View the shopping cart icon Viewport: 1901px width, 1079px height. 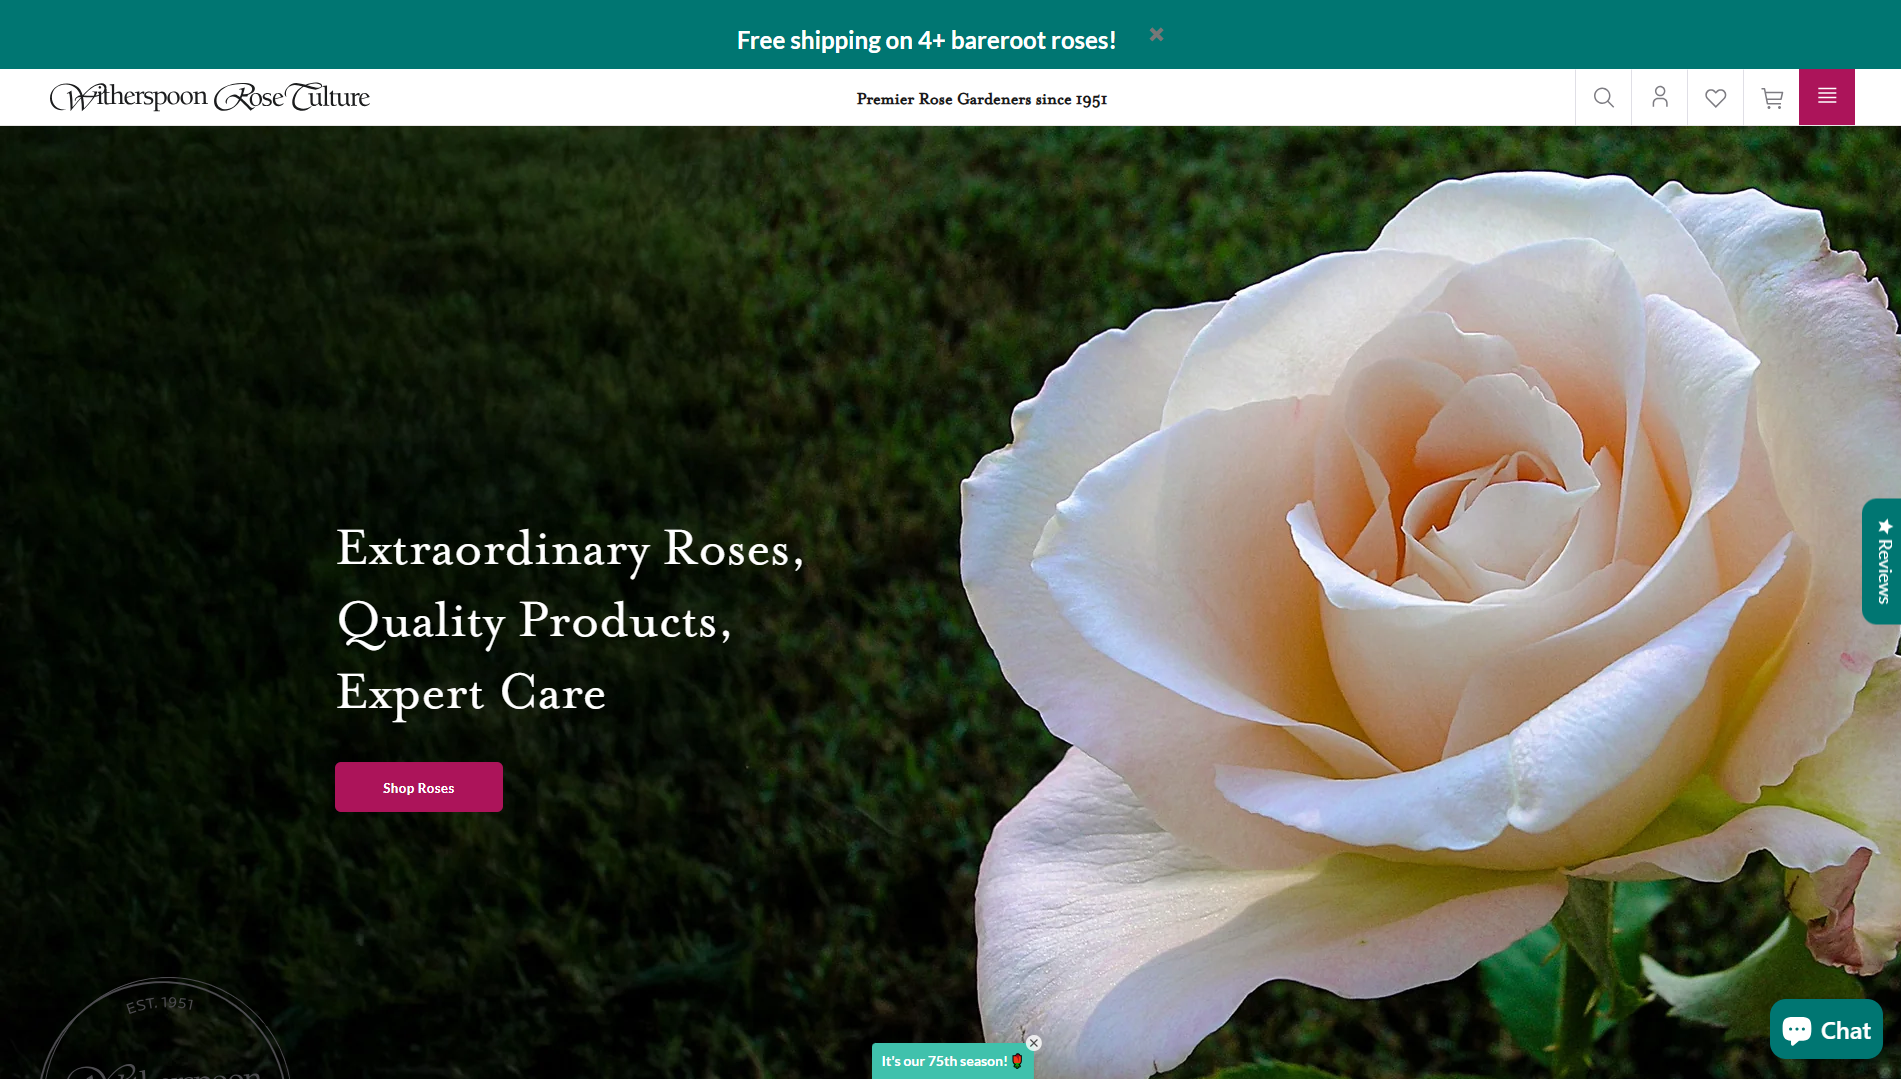point(1771,97)
